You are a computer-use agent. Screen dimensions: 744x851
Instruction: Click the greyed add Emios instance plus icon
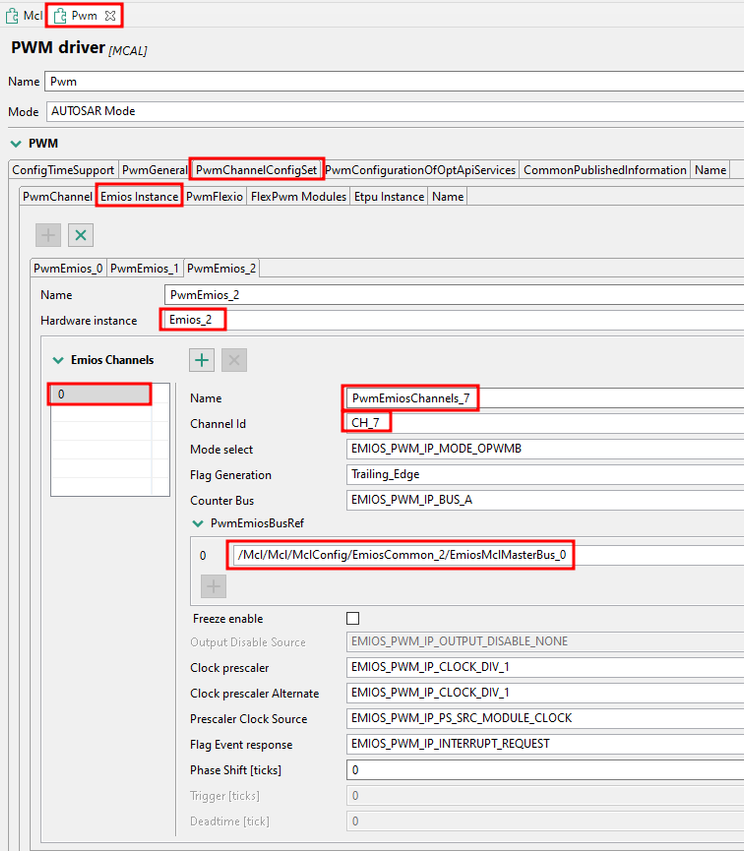[48, 235]
